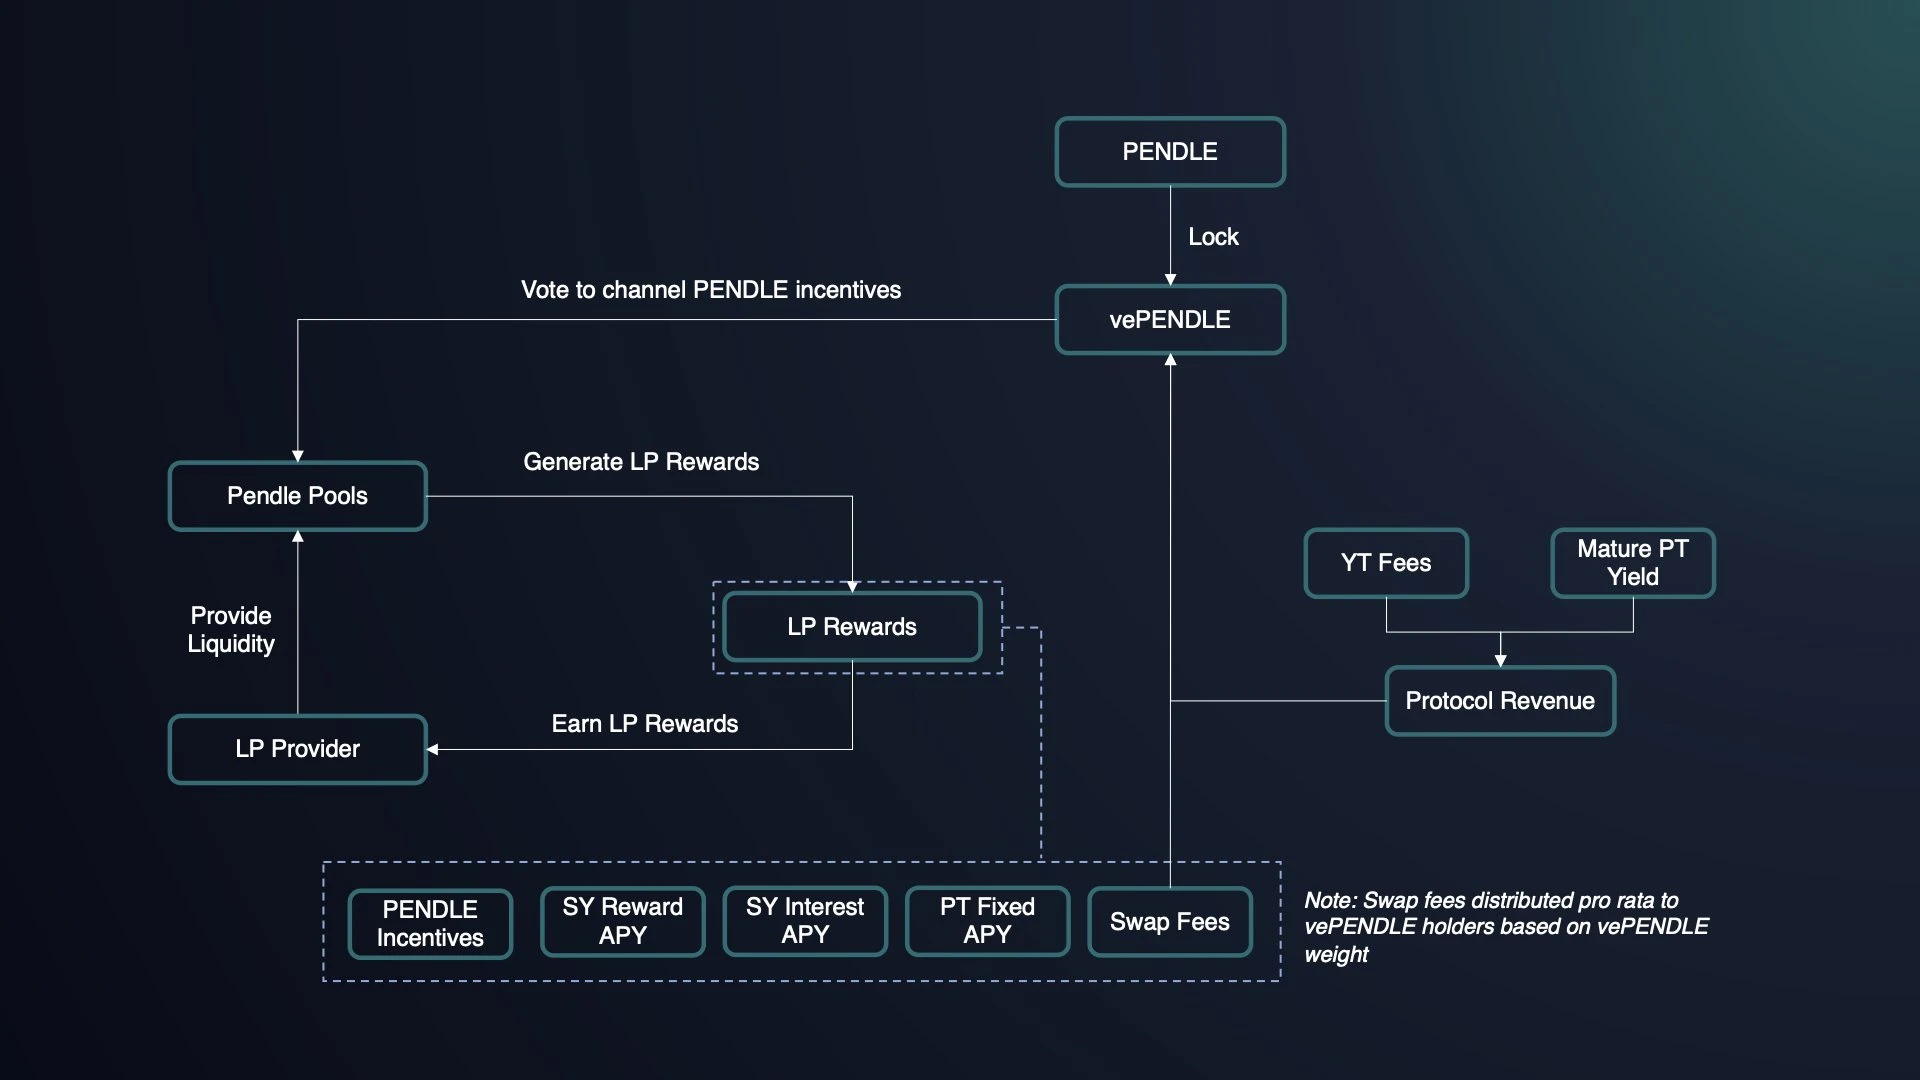Viewport: 1920px width, 1080px height.
Task: Click the PENDLE node box
Action: pyautogui.click(x=1167, y=150)
